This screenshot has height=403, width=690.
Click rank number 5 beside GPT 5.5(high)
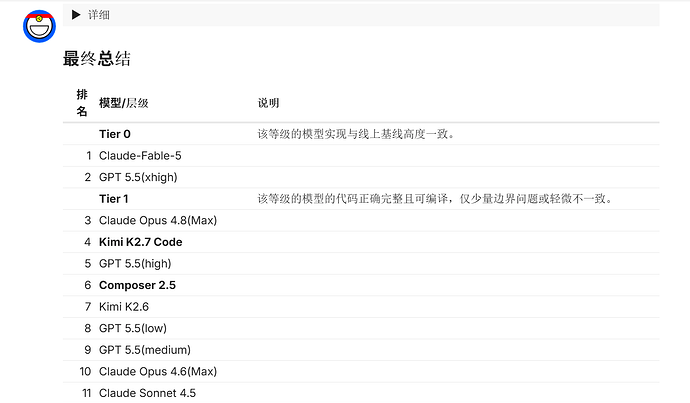coord(88,263)
